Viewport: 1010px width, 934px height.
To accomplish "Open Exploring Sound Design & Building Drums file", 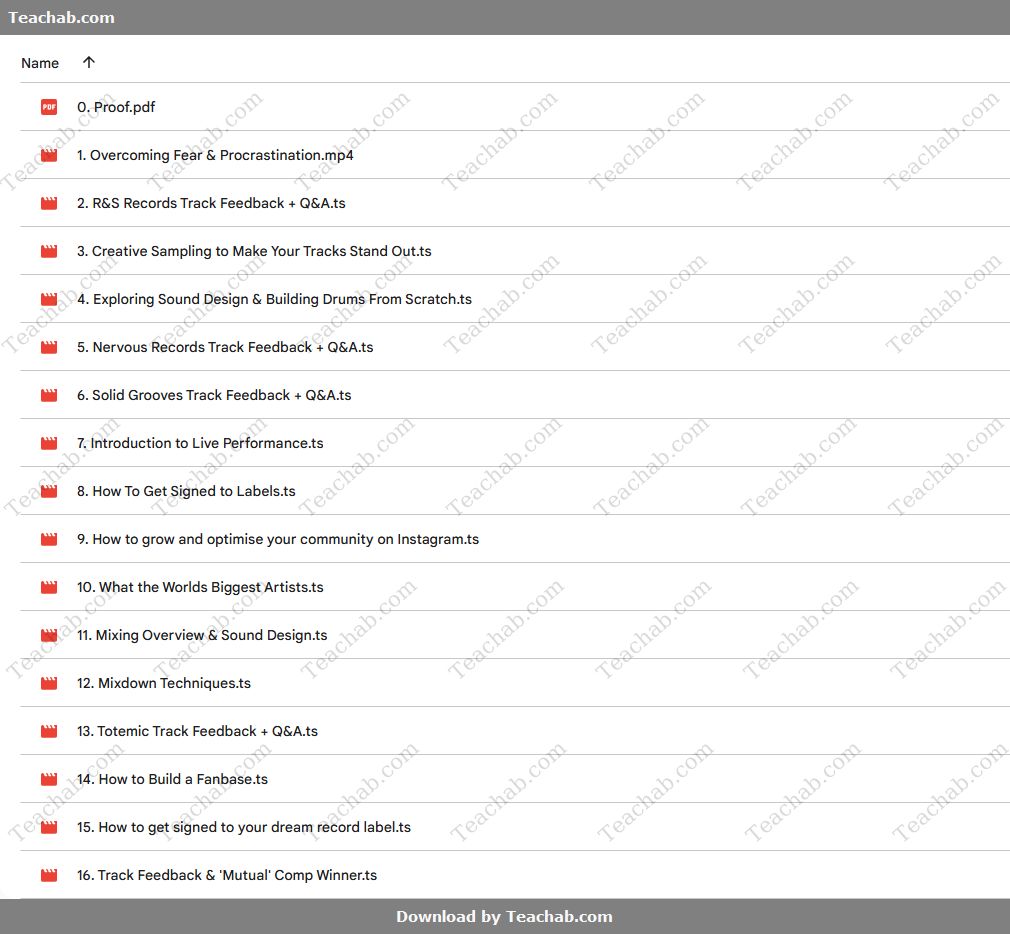I will click(274, 299).
